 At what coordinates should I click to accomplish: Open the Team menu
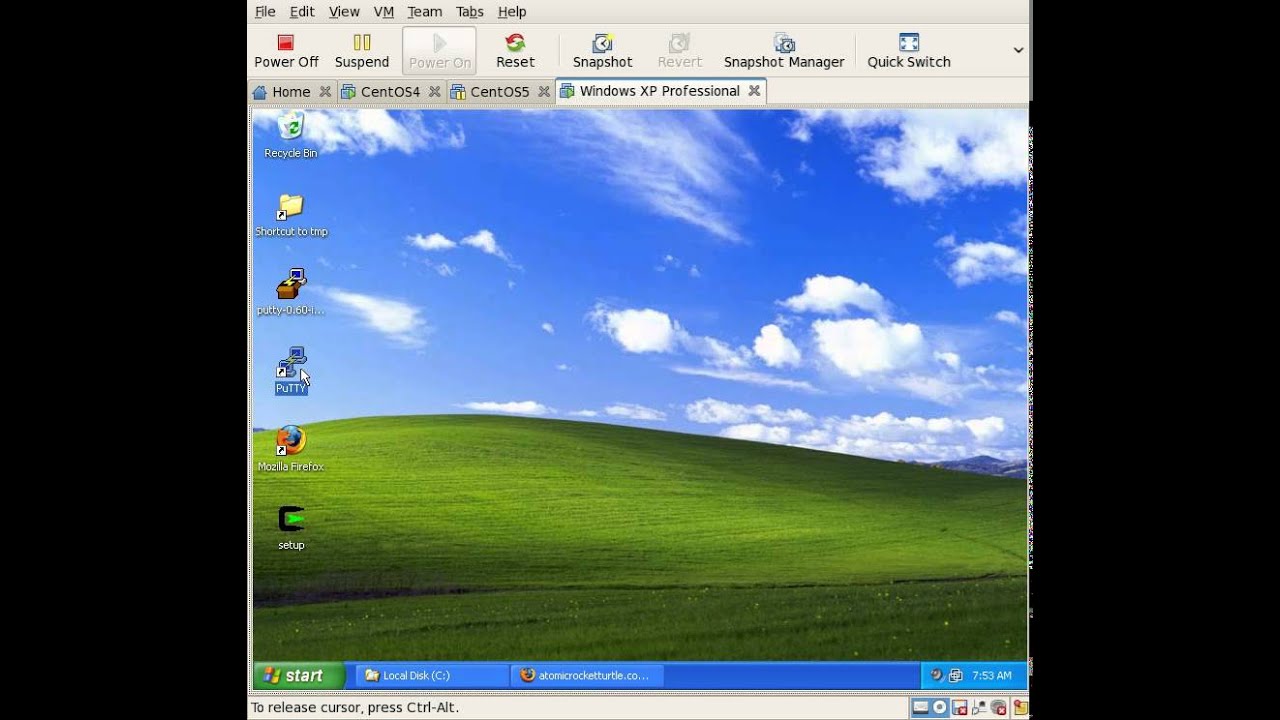pyautogui.click(x=424, y=12)
